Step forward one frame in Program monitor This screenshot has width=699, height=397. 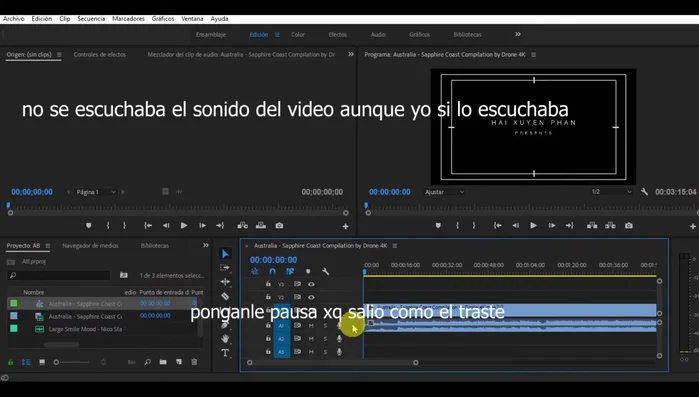552,225
